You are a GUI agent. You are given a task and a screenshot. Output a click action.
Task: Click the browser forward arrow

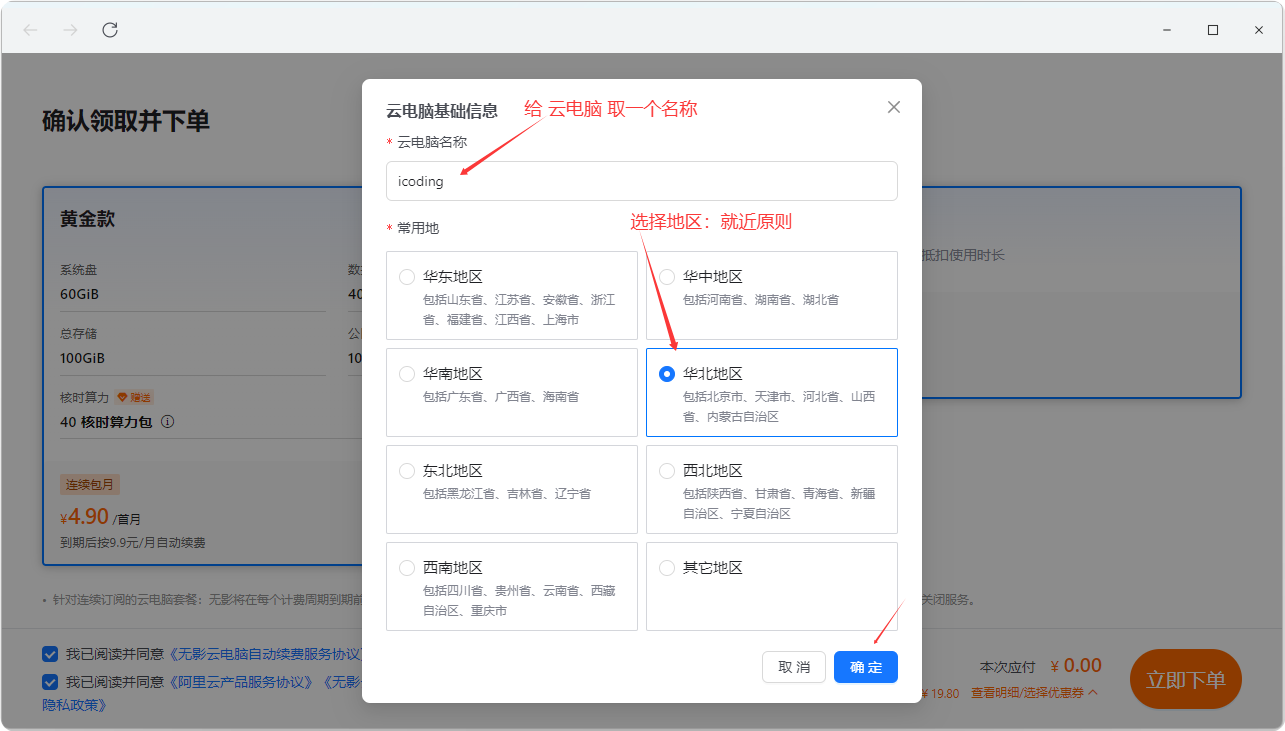(70, 30)
